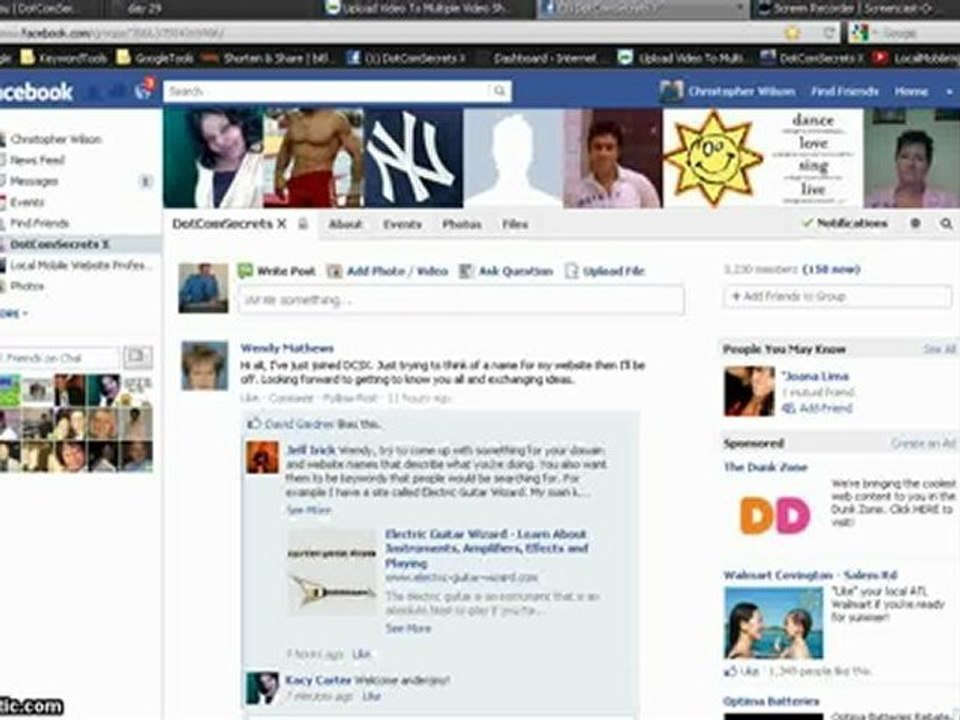This screenshot has height=720, width=960.
Task: Open Messages in the left sidebar
Action: tap(34, 181)
